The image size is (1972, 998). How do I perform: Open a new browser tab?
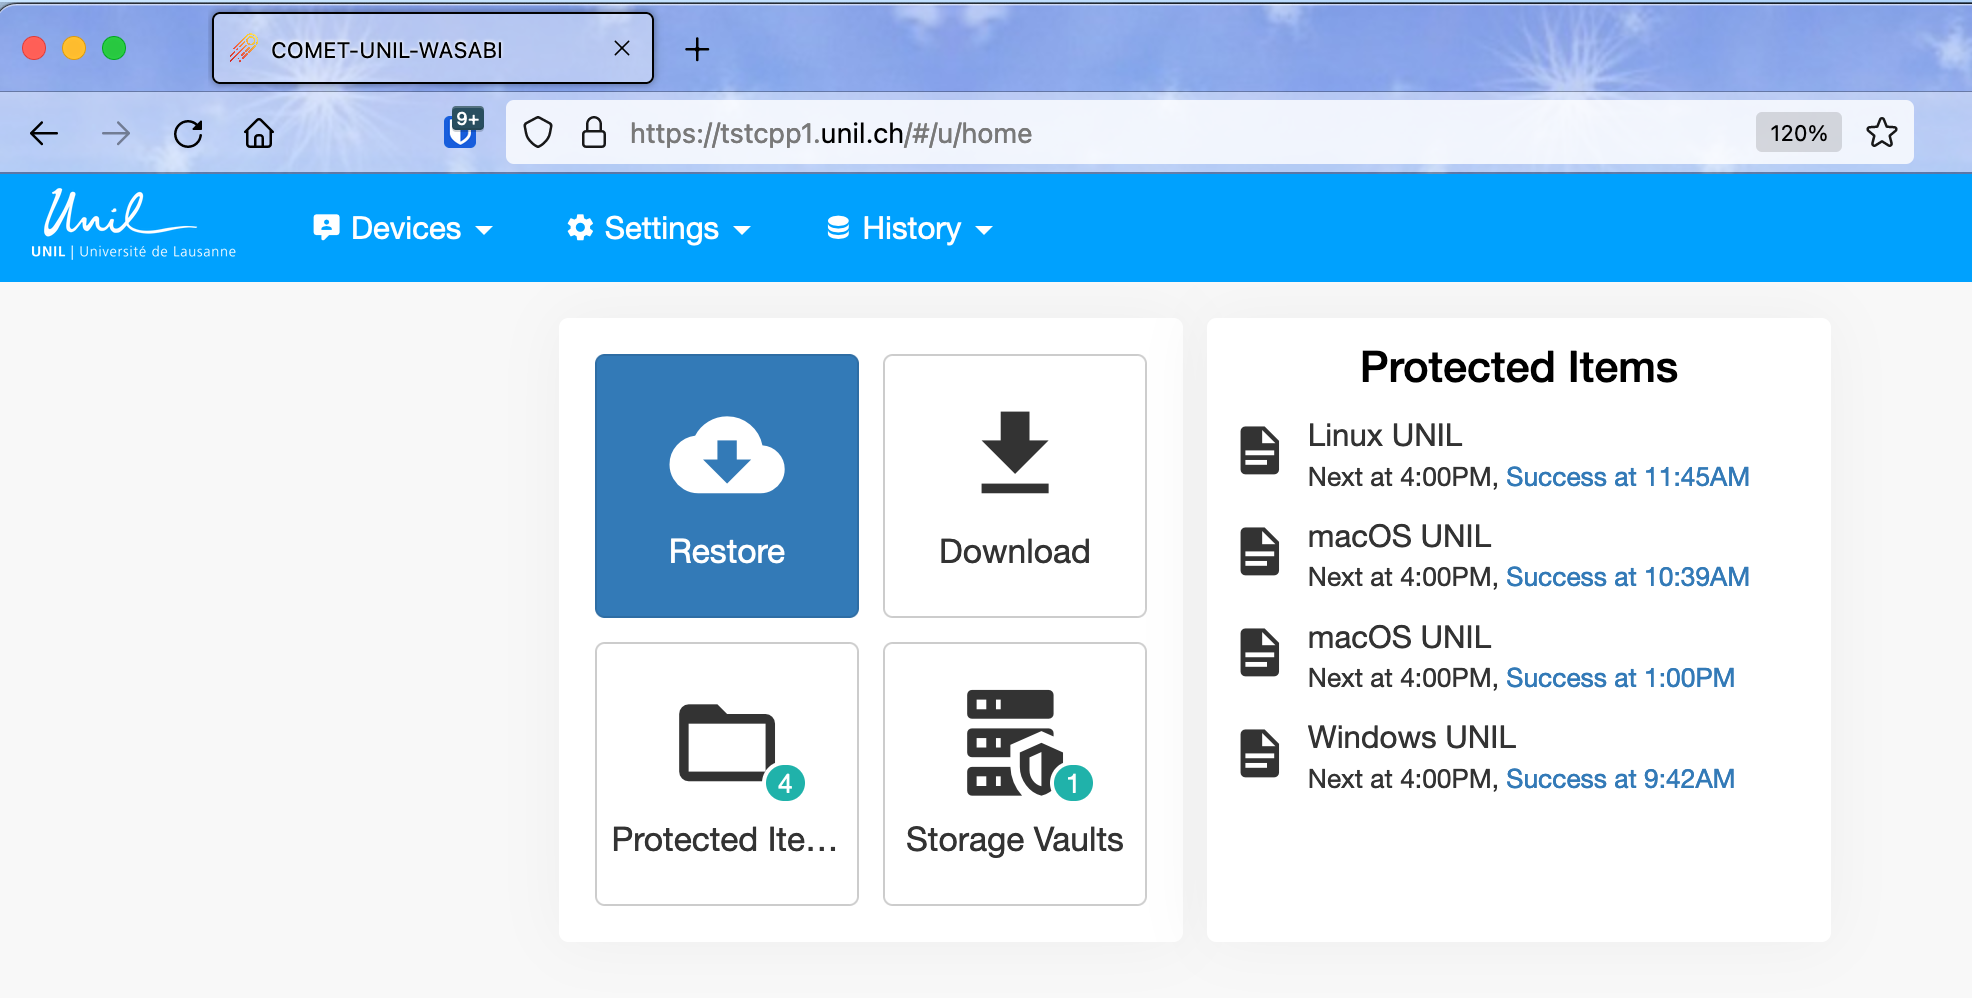(697, 49)
